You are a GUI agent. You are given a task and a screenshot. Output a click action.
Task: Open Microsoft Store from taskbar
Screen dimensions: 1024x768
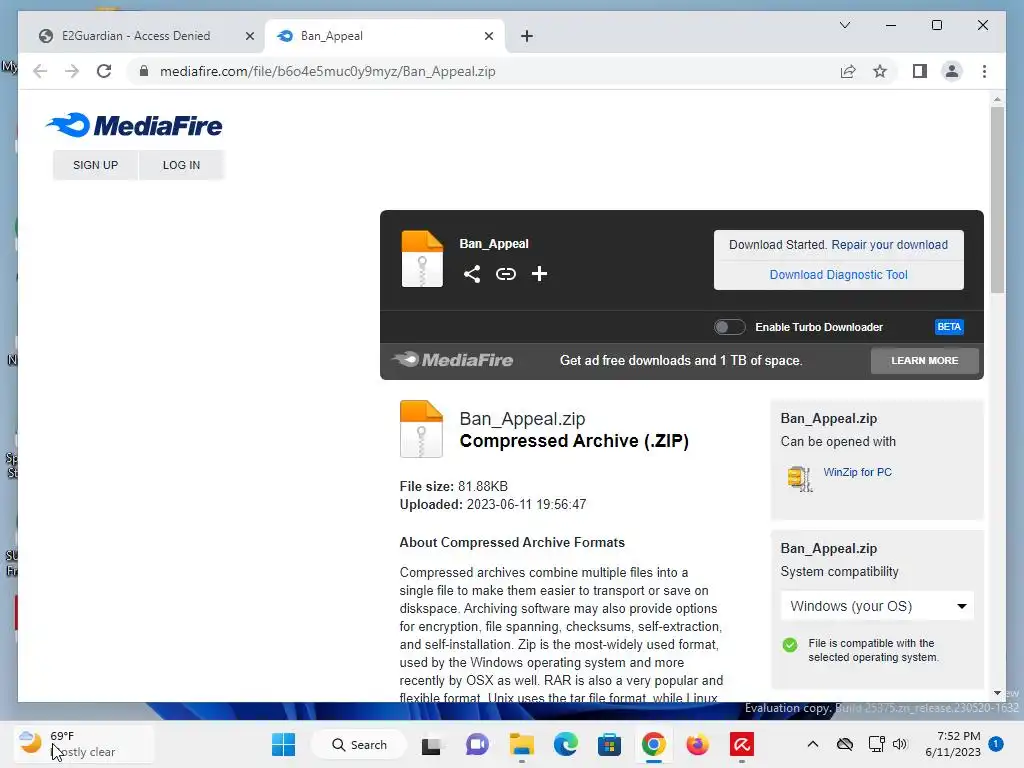[x=609, y=744]
